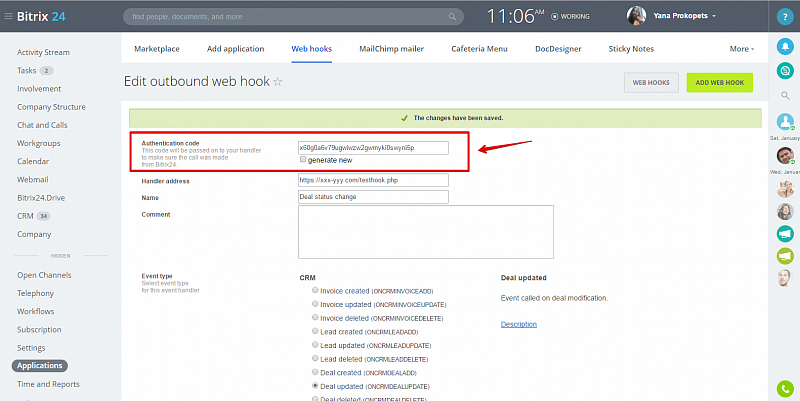Select Lead updated radio option
800x401 pixels.
coord(315,345)
